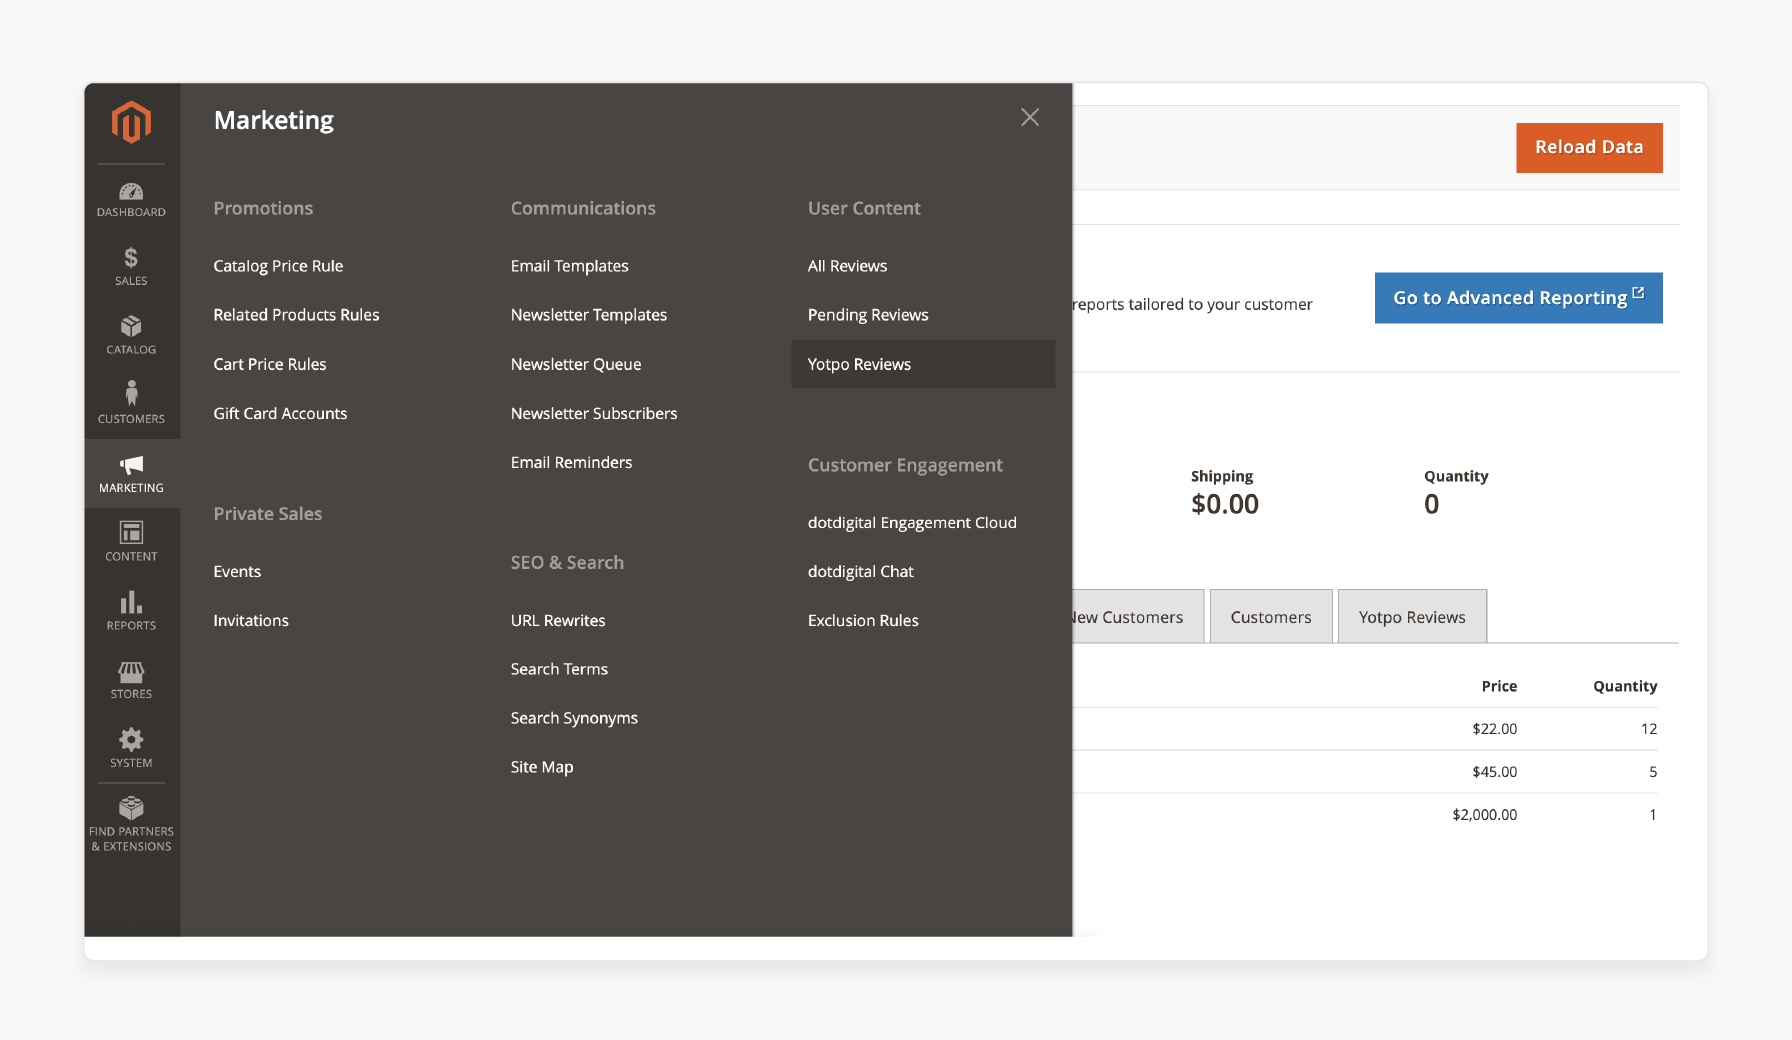This screenshot has height=1040, width=1792.
Task: Open Events under Private Sales
Action: pos(237,571)
